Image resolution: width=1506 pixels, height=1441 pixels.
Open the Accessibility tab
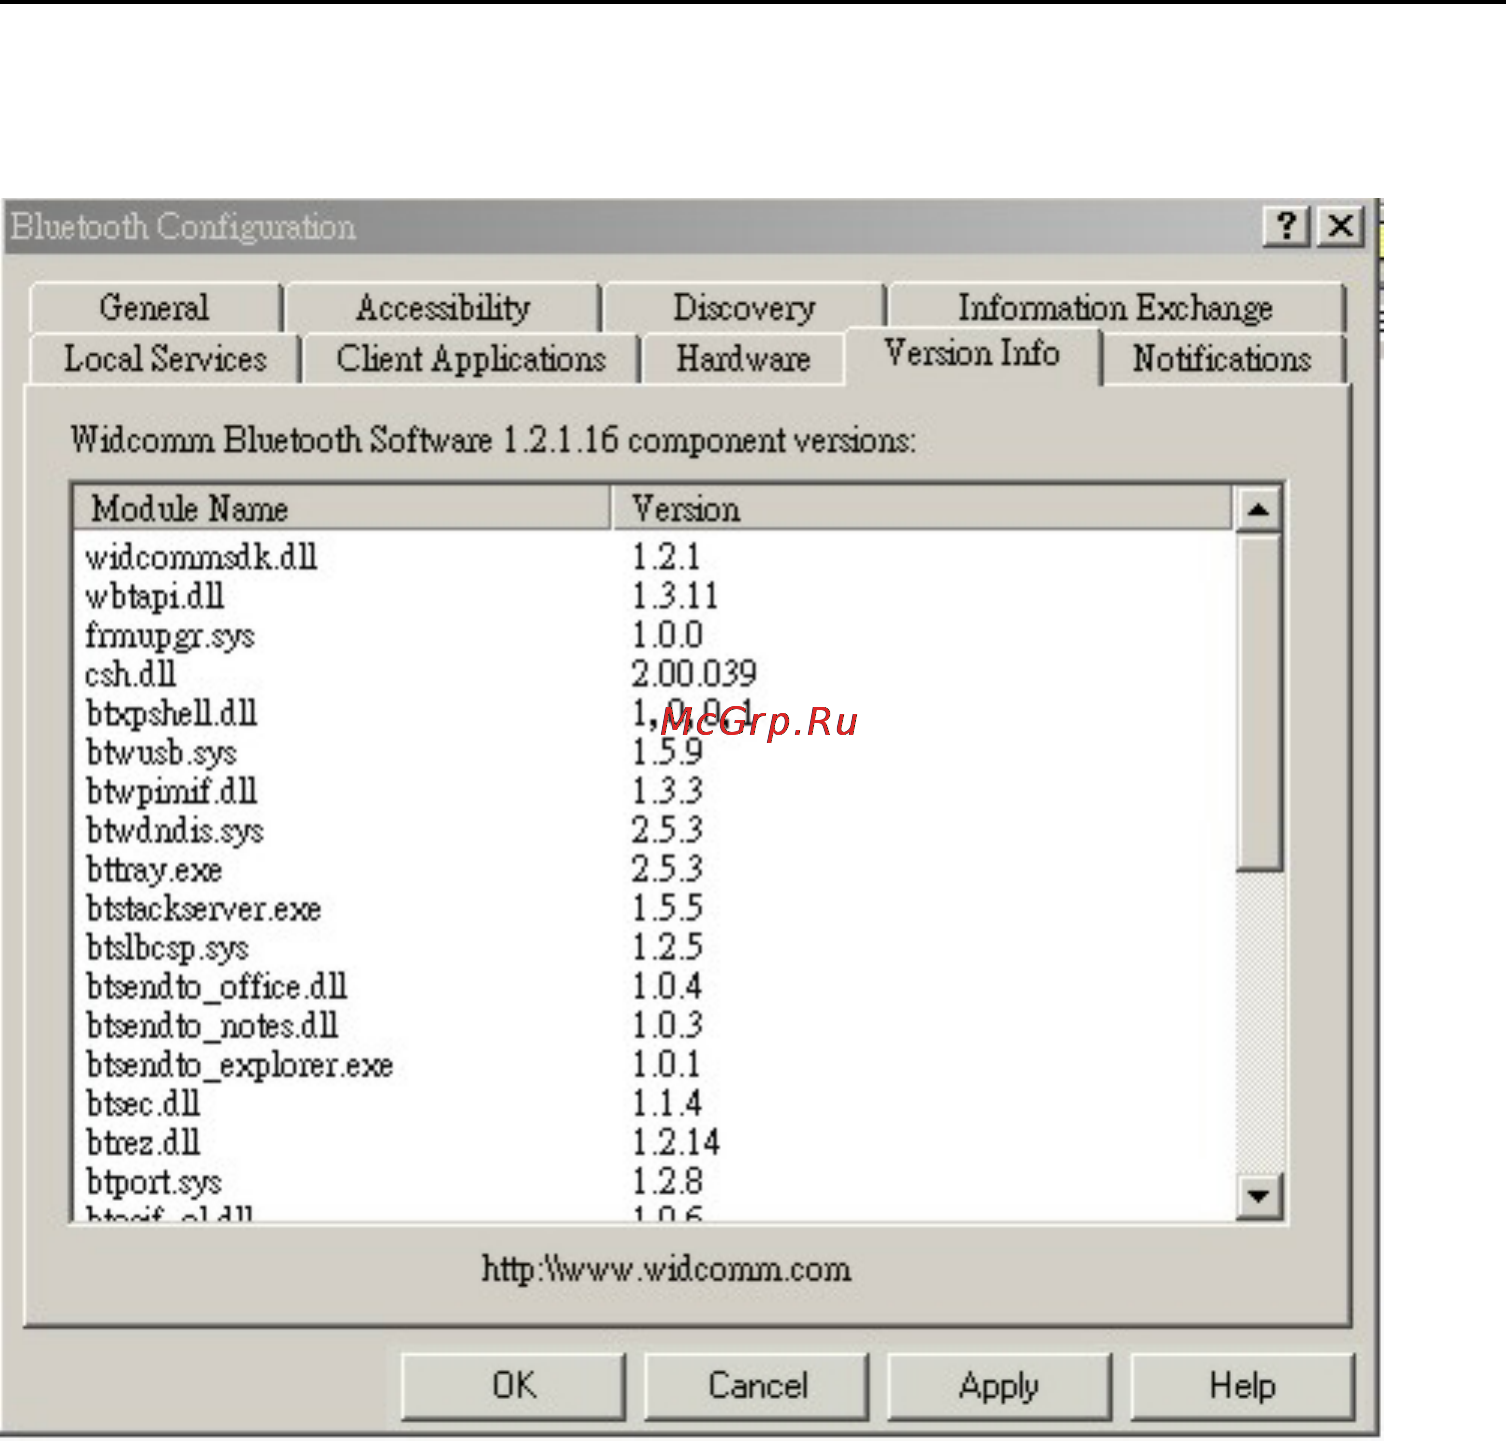[x=443, y=307]
